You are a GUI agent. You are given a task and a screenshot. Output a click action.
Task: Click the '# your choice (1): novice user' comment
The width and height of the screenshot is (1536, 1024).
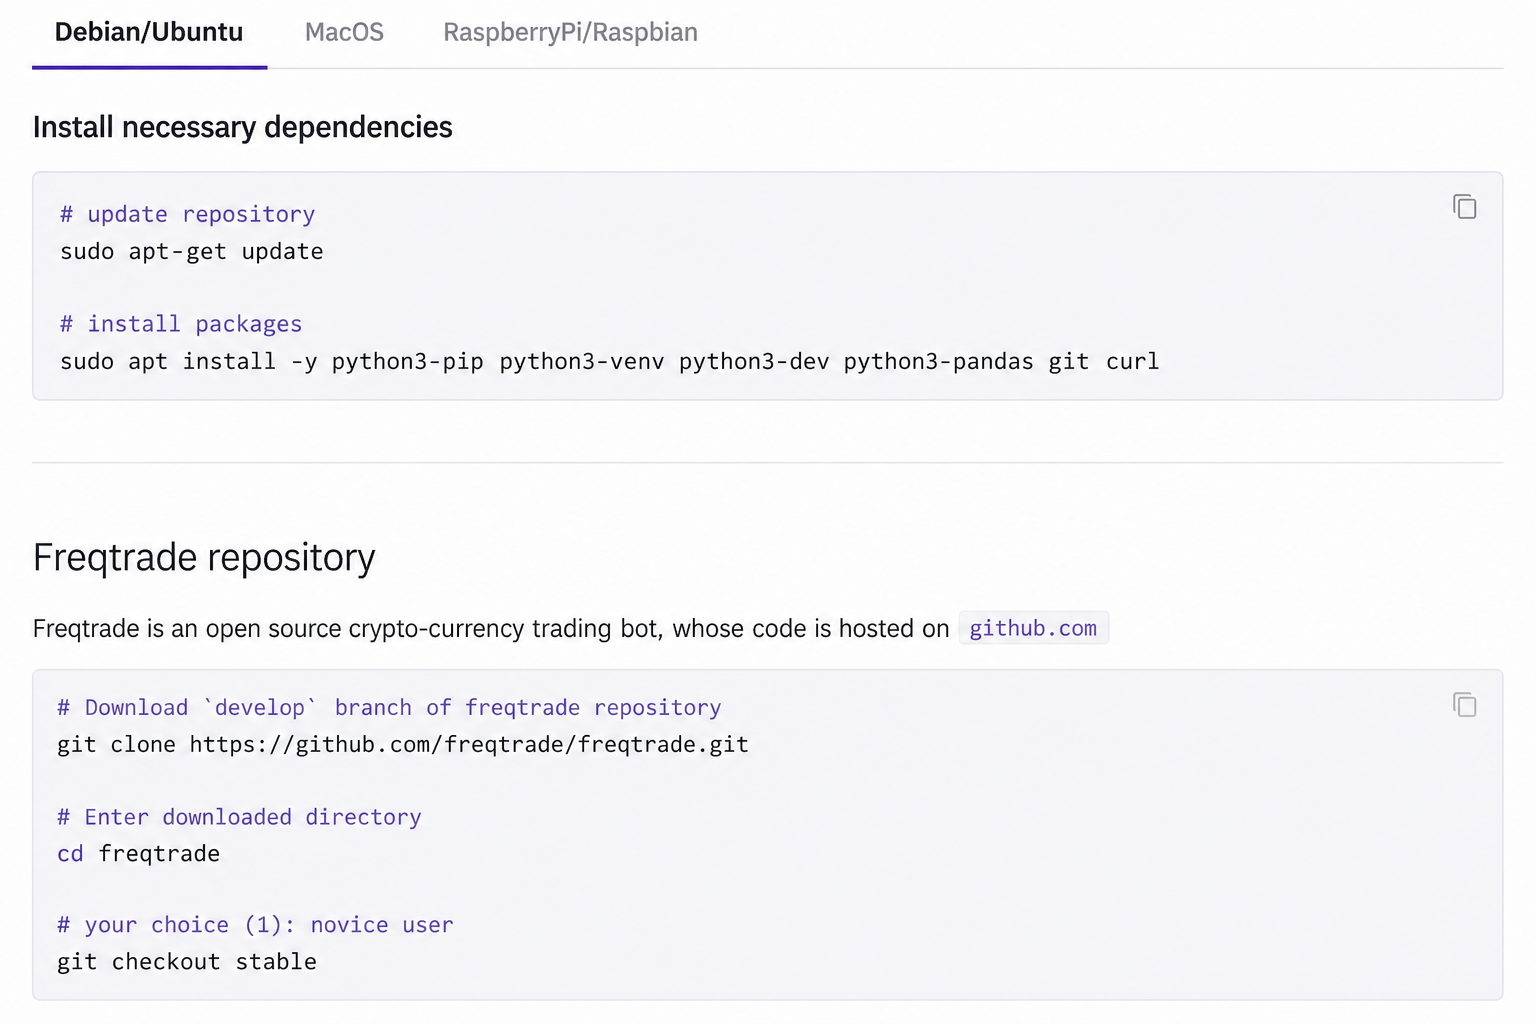click(255, 925)
